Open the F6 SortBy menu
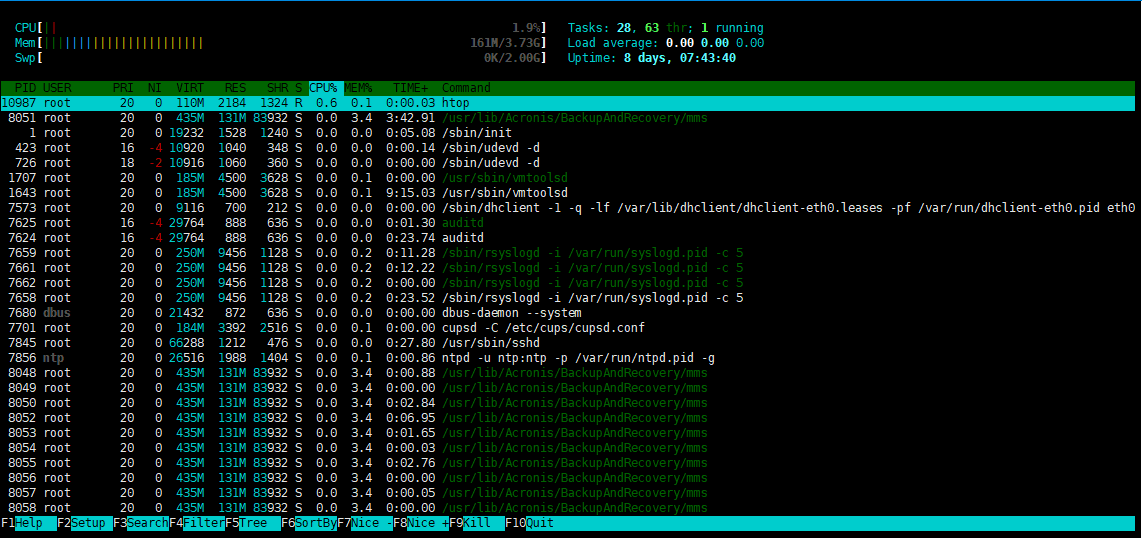The width and height of the screenshot is (1142, 538). point(309,523)
